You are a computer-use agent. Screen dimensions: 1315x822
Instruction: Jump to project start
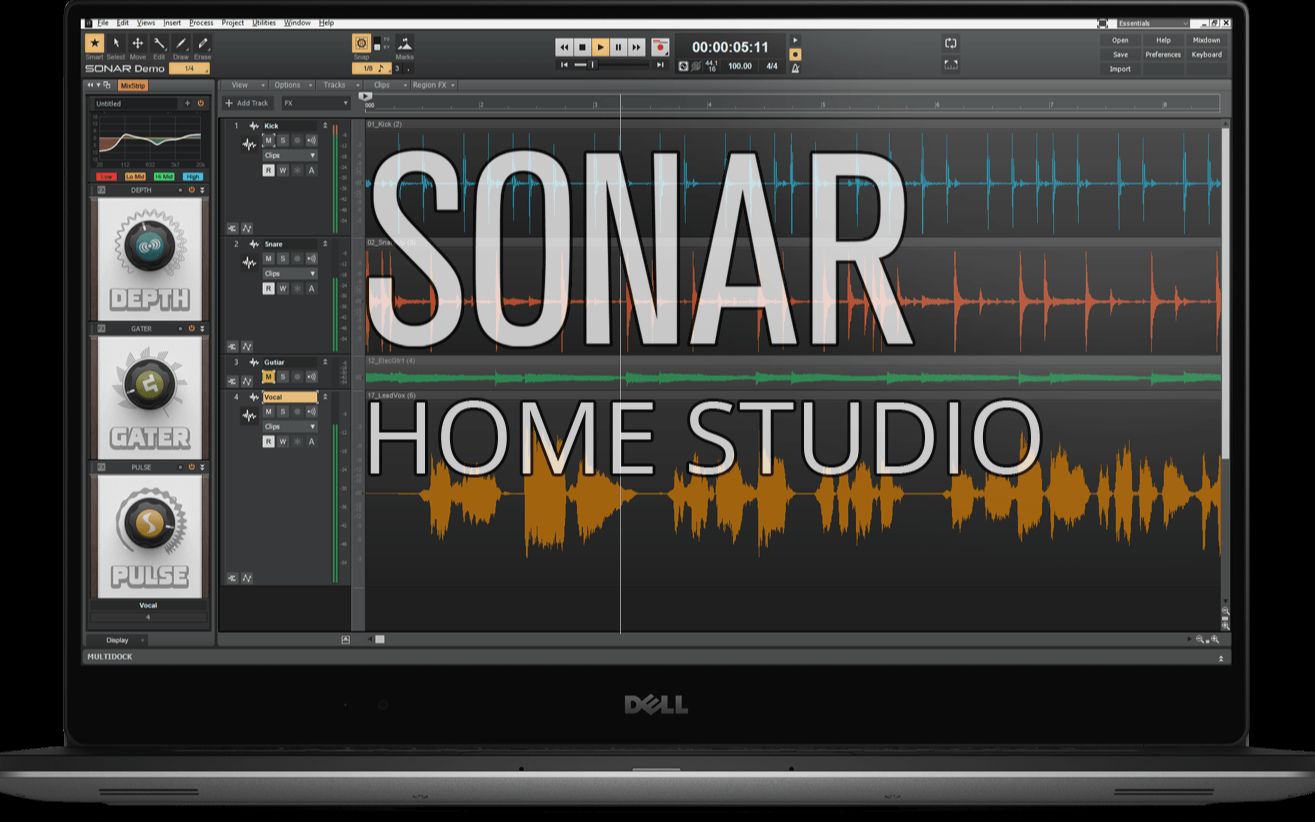pyautogui.click(x=564, y=65)
